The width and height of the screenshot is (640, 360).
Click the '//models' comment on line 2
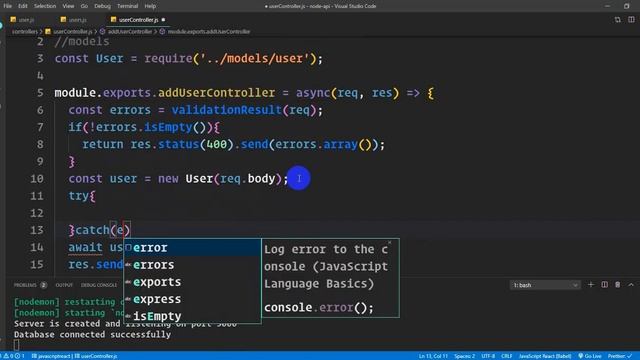(x=82, y=42)
